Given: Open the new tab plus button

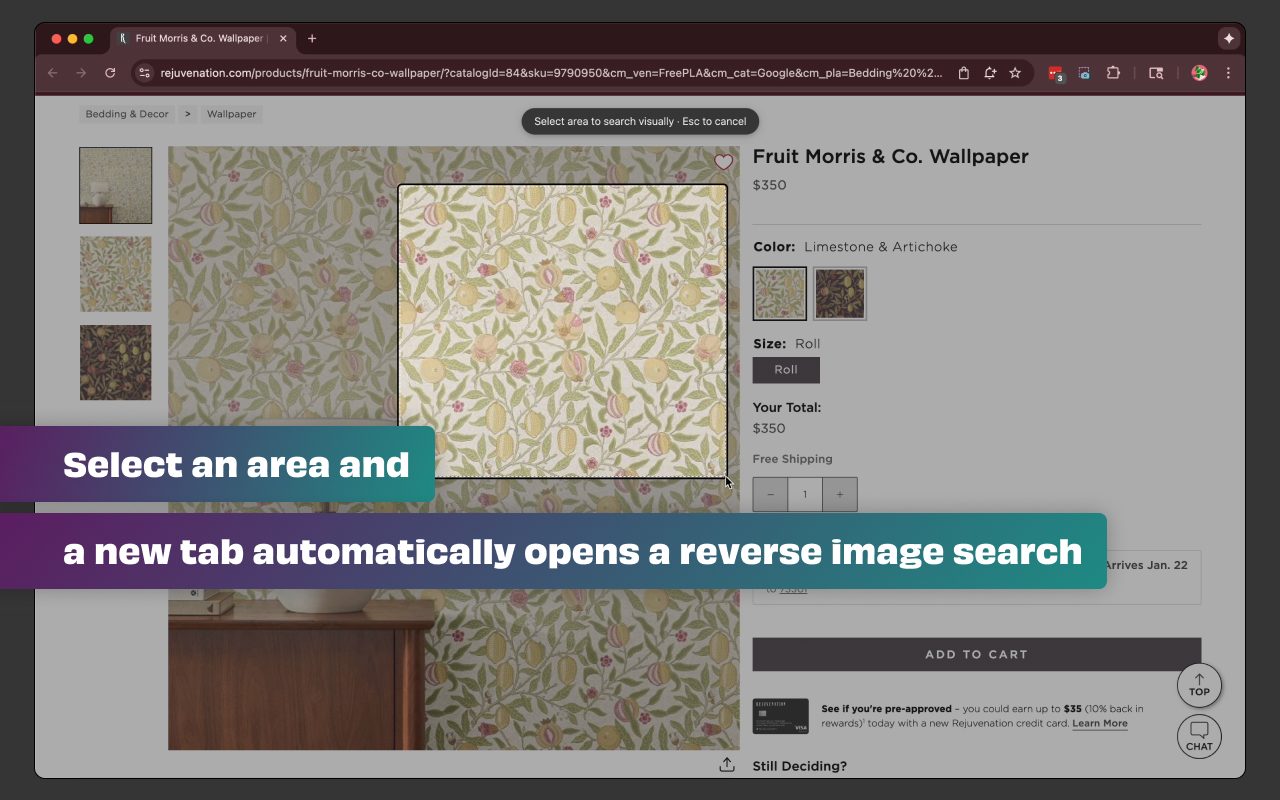Looking at the screenshot, I should pos(312,39).
